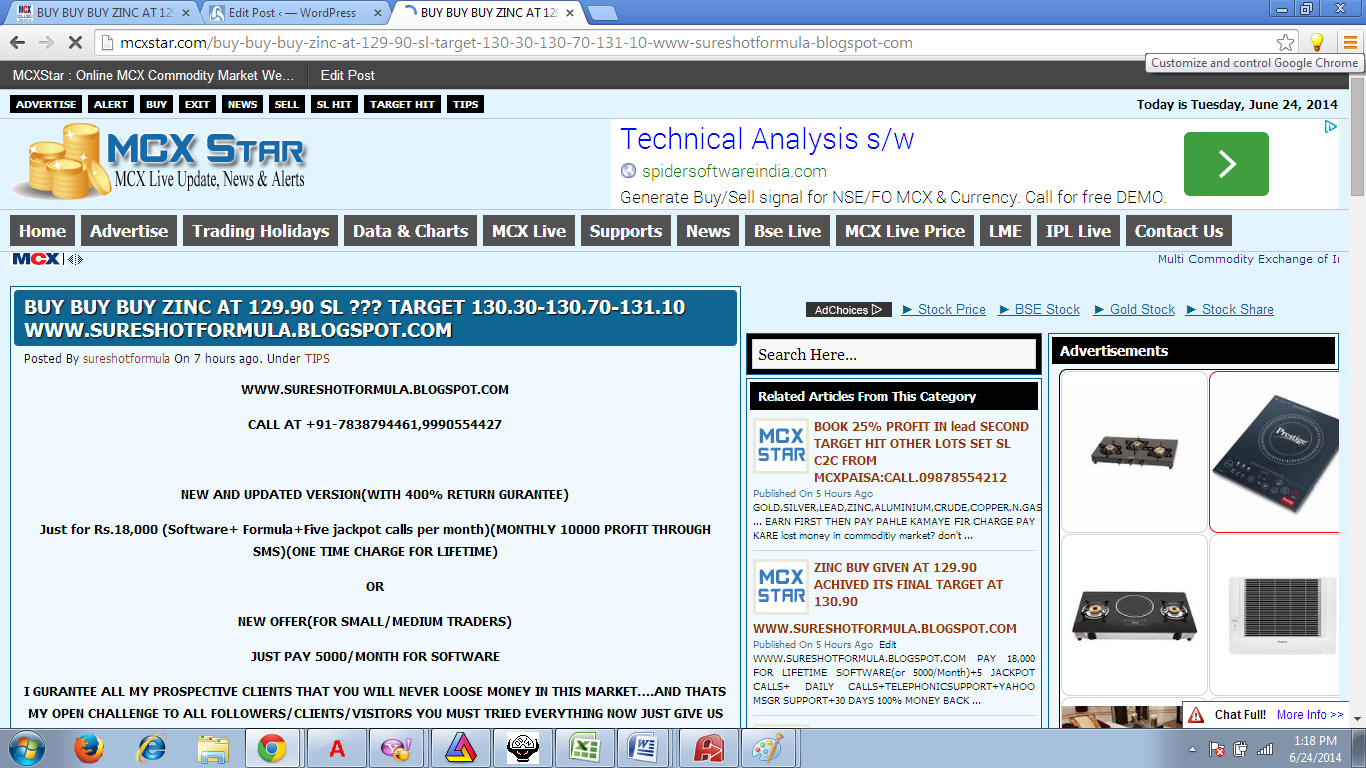1366x768 pixels.
Task: Click the network signal bars tray icon
Action: (1265, 749)
